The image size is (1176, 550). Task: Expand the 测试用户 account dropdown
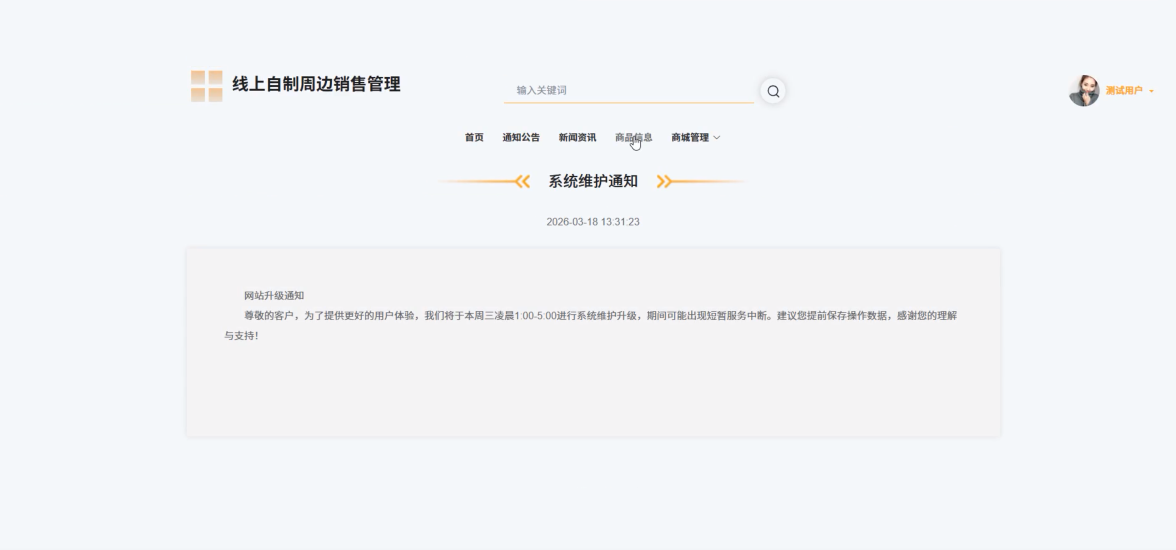(x=1130, y=91)
